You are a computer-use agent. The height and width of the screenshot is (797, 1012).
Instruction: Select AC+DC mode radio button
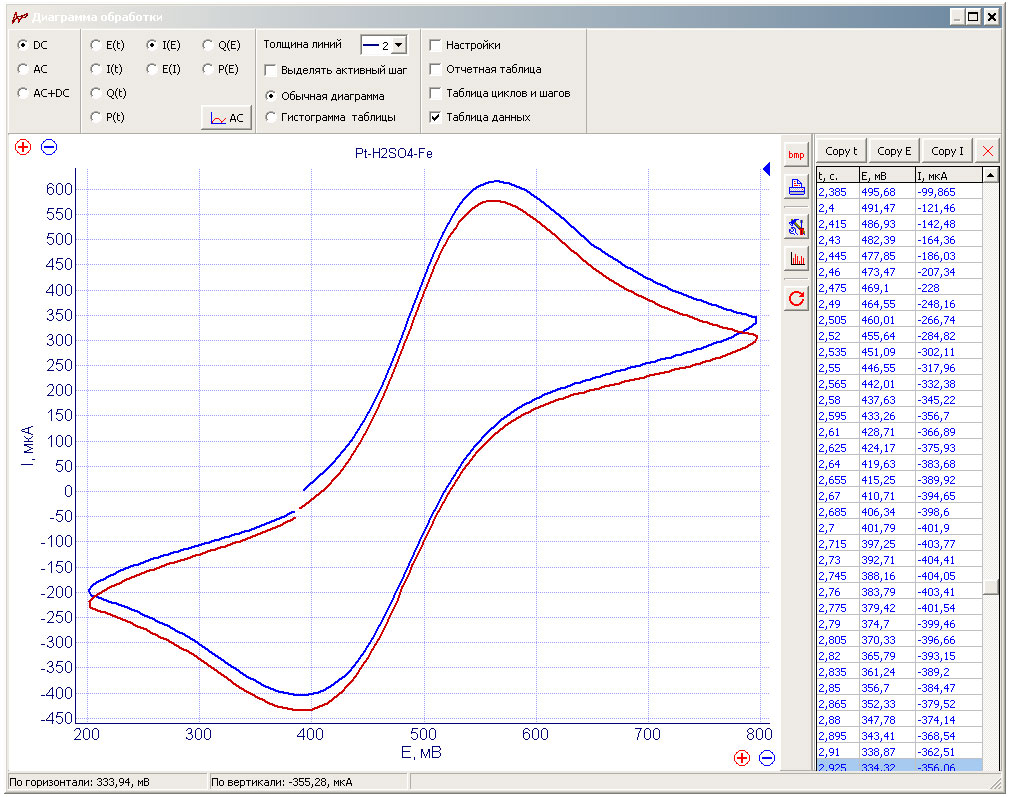click(x=23, y=92)
